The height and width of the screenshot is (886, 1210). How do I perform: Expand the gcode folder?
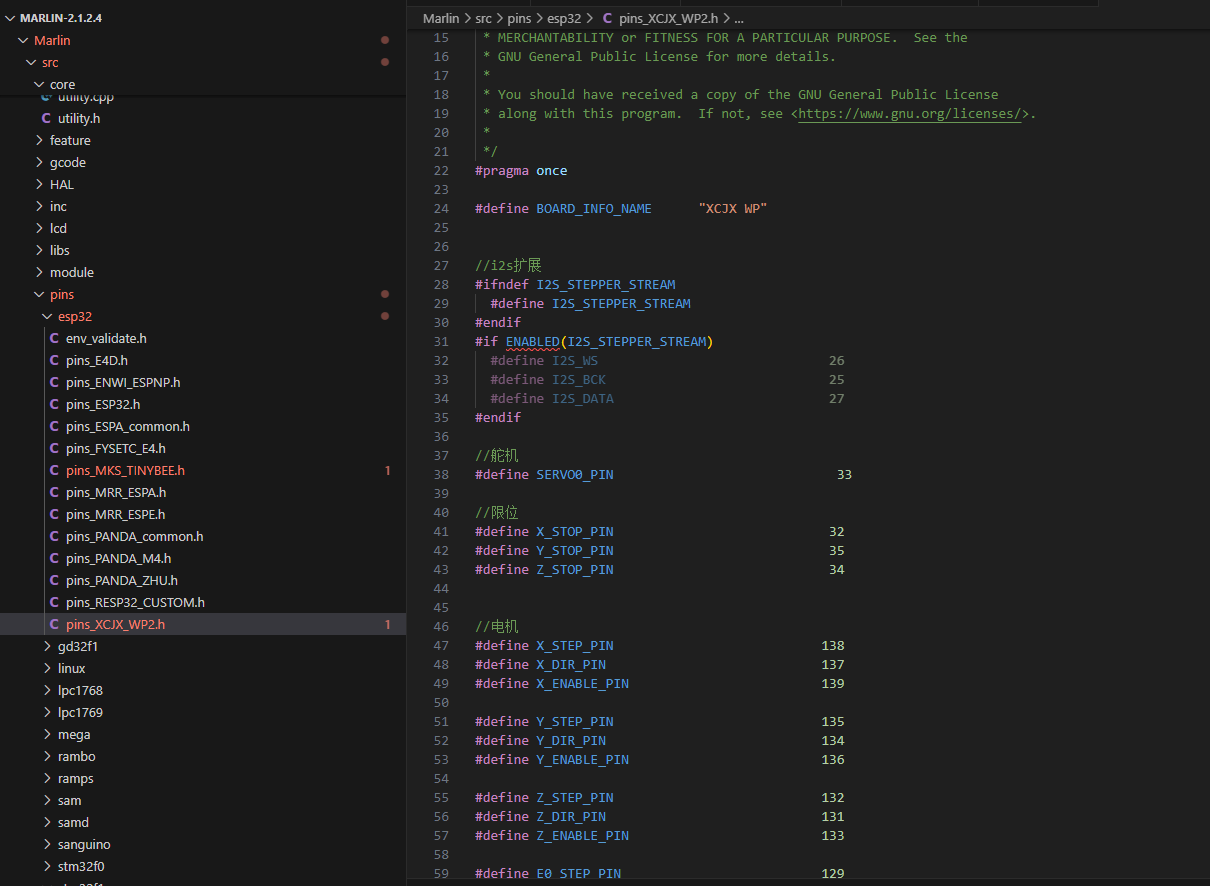pyautogui.click(x=40, y=162)
